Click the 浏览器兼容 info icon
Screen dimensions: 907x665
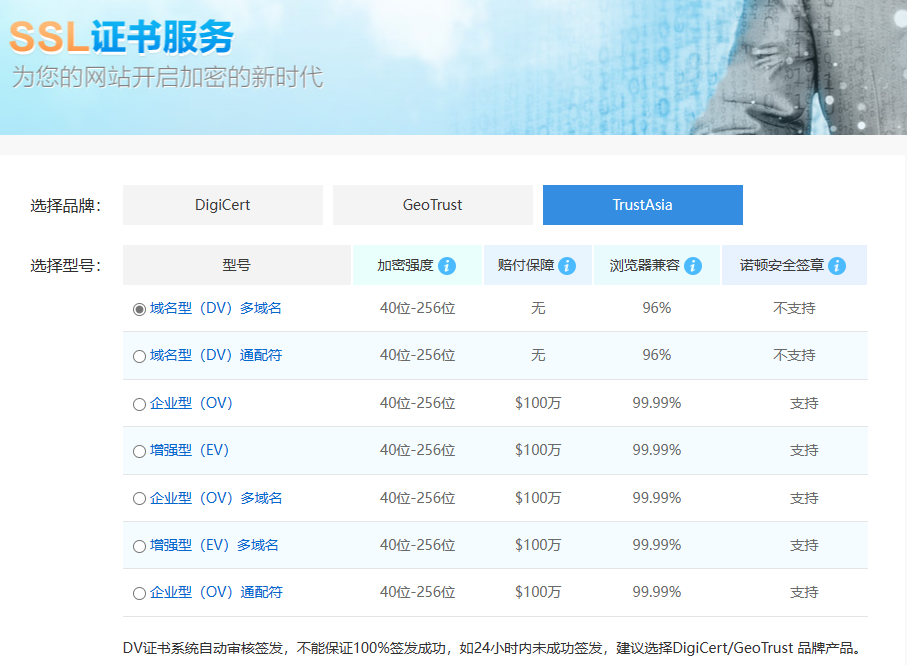691,265
